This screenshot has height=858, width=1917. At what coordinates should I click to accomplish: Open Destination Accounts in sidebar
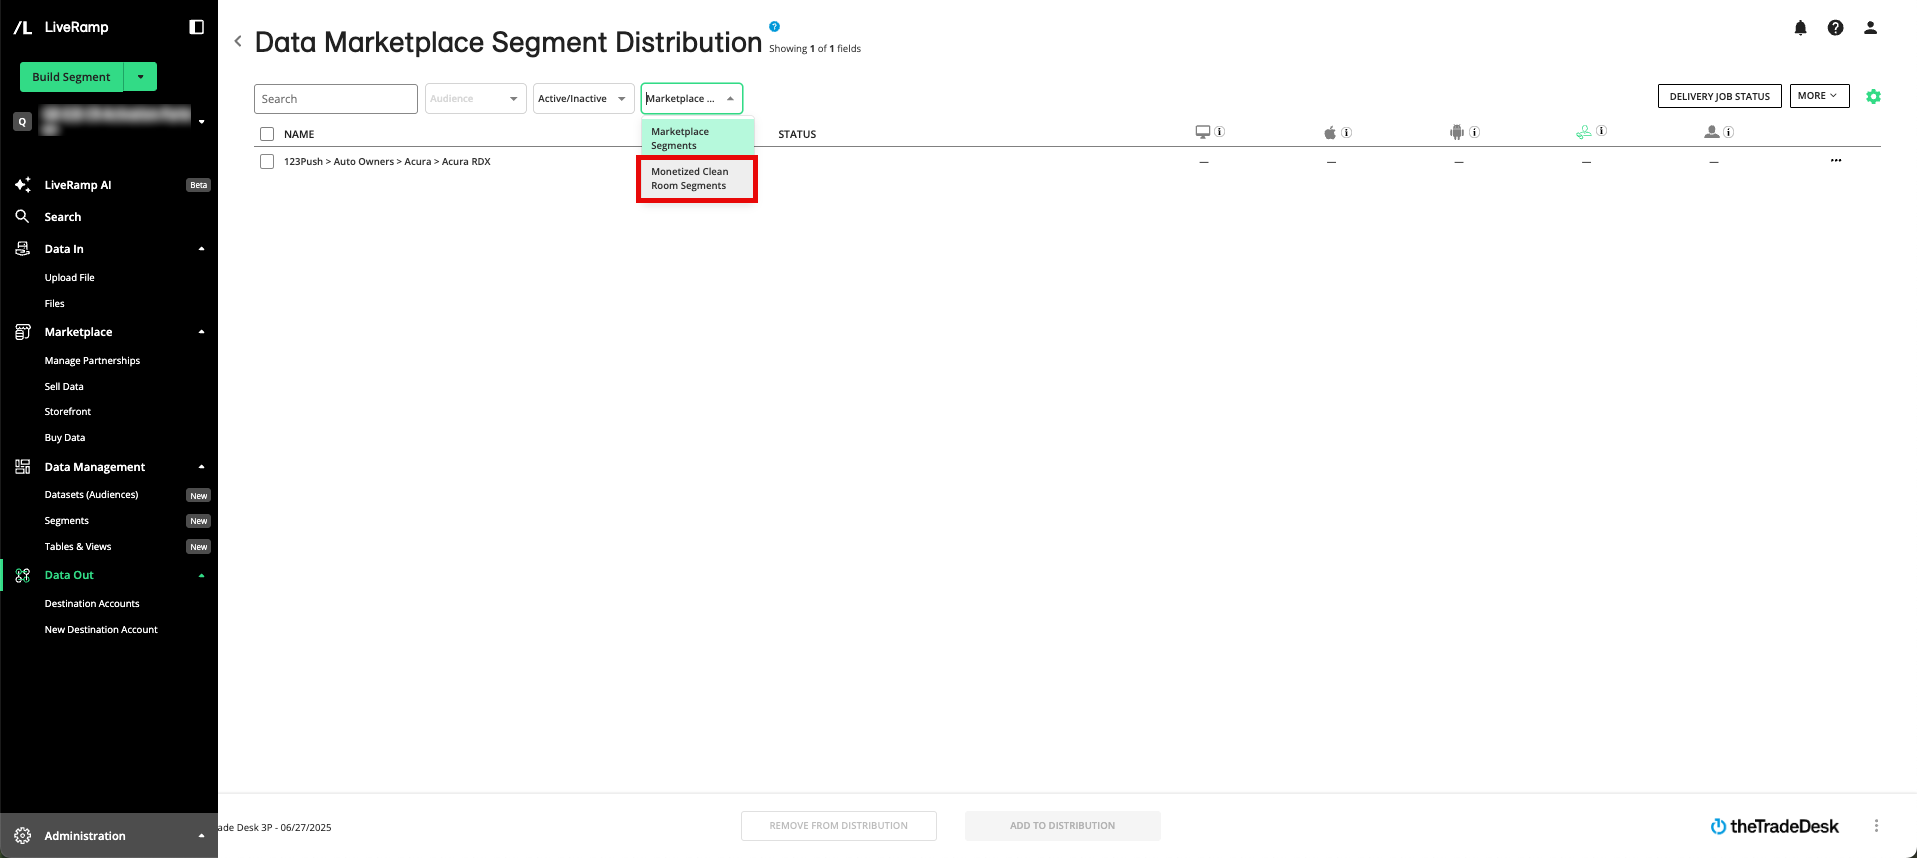pos(92,604)
